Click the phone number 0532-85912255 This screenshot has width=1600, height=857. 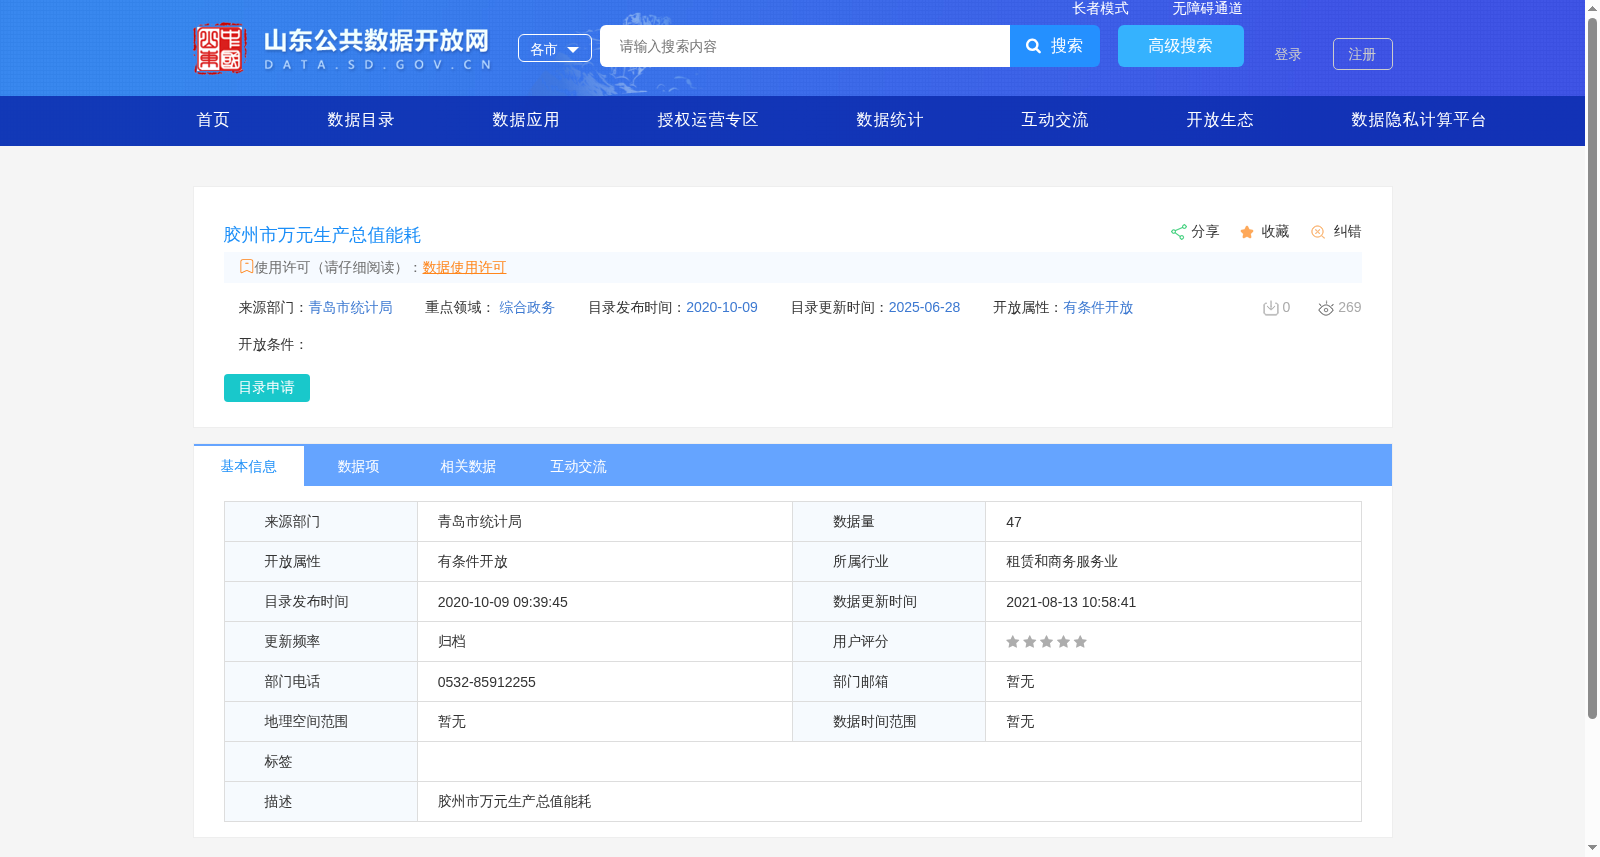click(x=487, y=682)
